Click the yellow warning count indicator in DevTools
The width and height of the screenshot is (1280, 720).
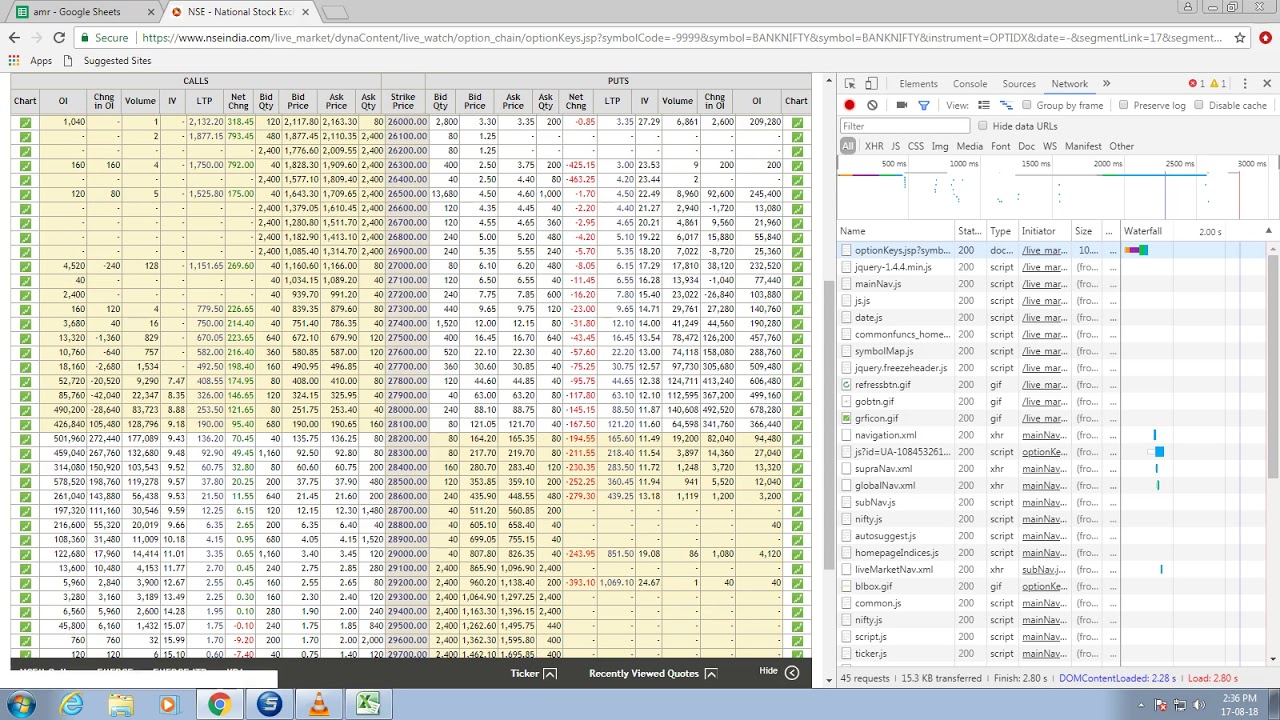pos(1220,84)
